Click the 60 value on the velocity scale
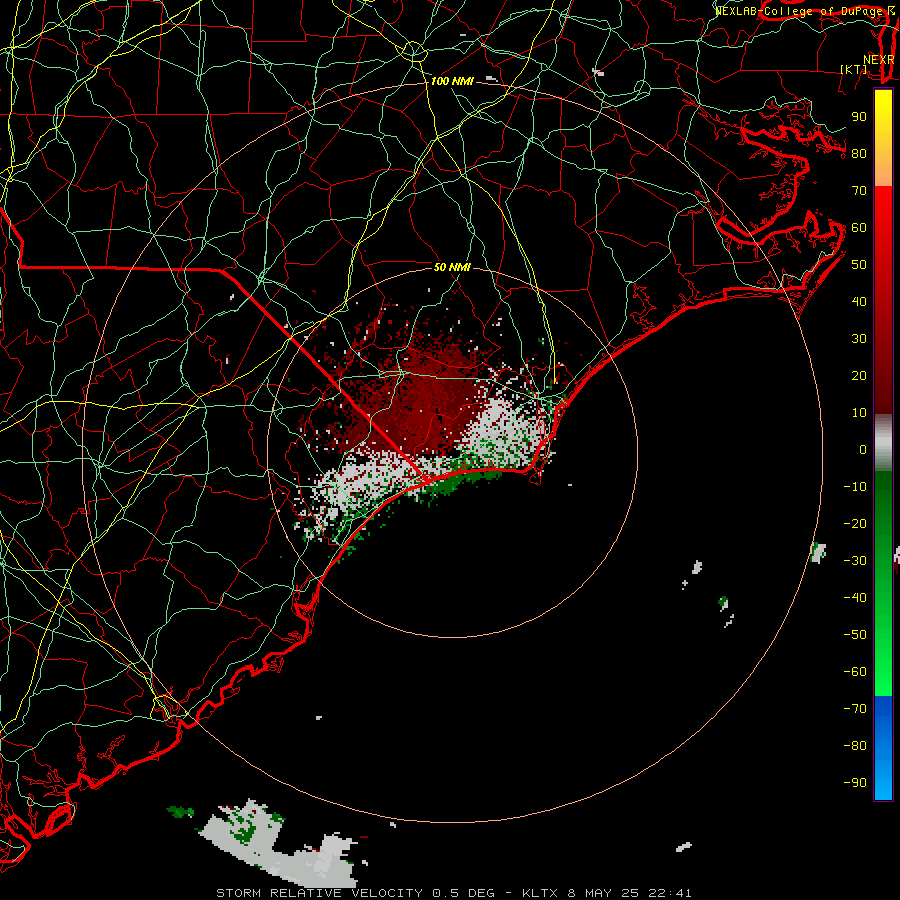This screenshot has width=900, height=900. (x=859, y=227)
